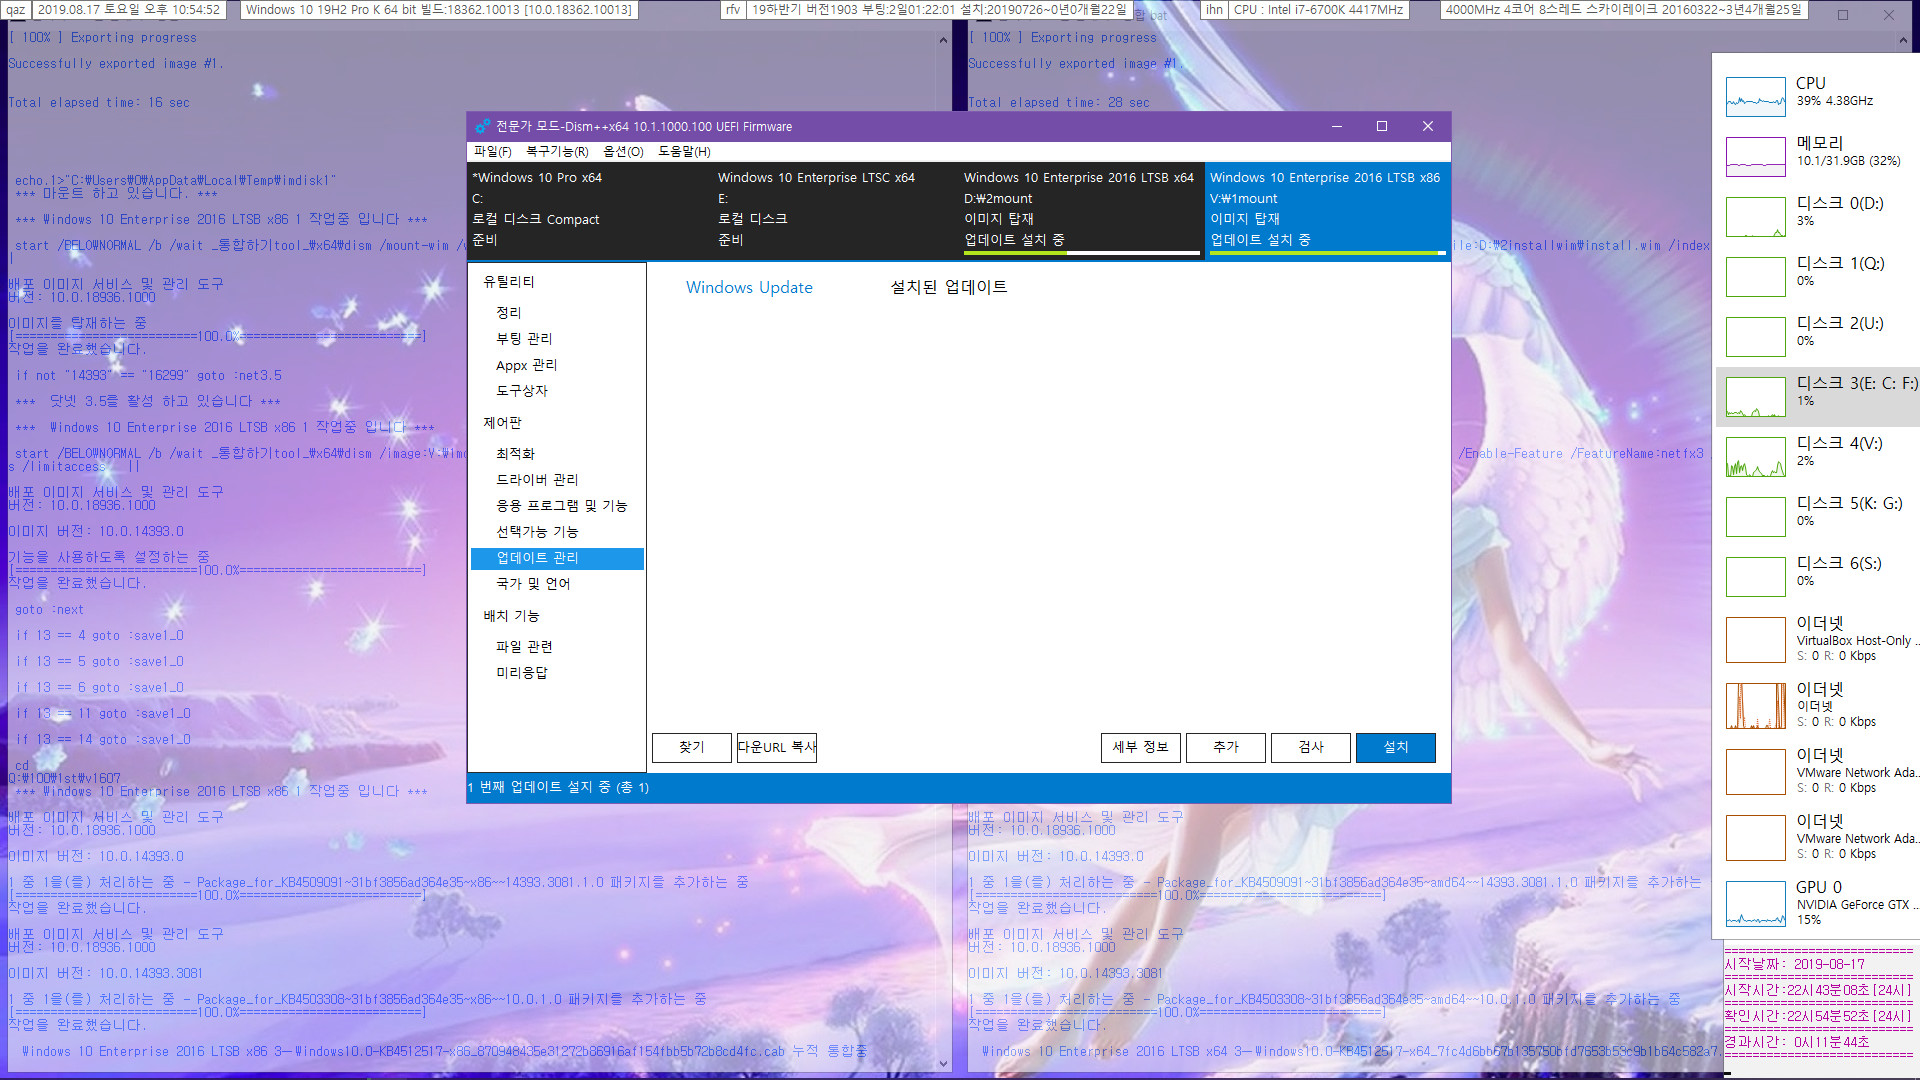
Task: Click the blue 설치 button
Action: click(1396, 748)
